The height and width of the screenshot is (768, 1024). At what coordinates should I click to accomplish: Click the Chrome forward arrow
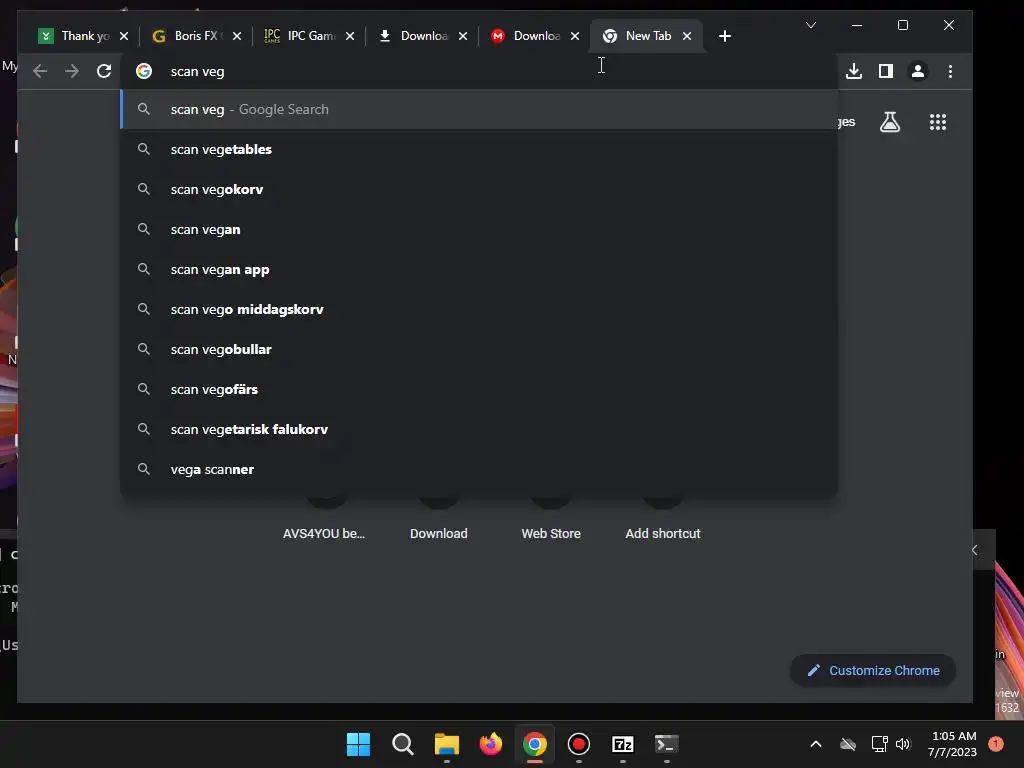click(x=72, y=71)
